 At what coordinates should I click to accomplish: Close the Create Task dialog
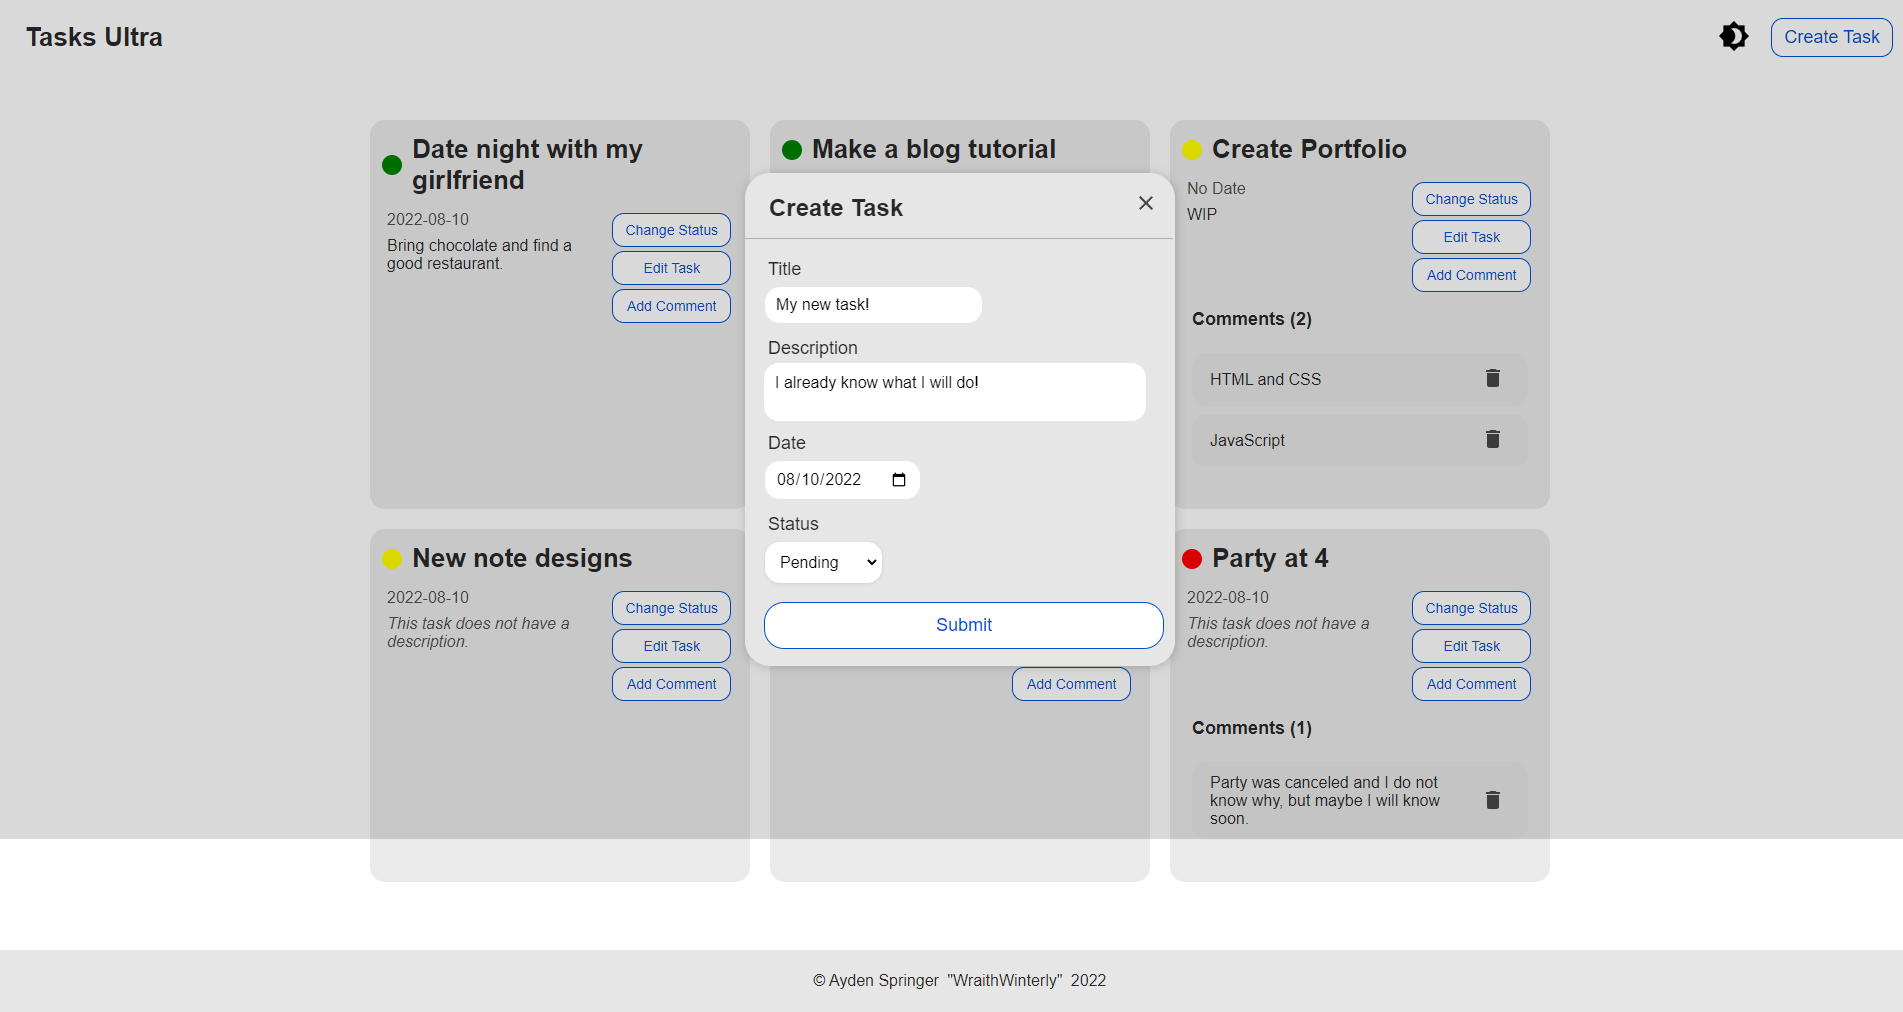[1145, 203]
